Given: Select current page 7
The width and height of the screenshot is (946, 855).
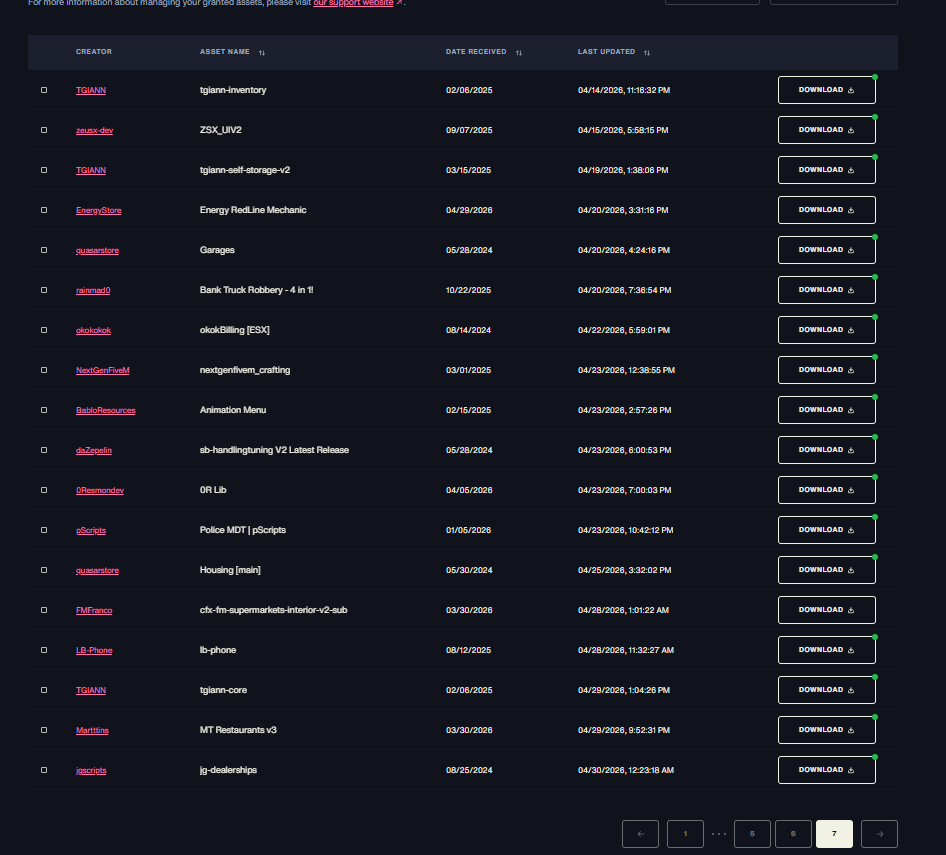Looking at the screenshot, I should click(834, 834).
